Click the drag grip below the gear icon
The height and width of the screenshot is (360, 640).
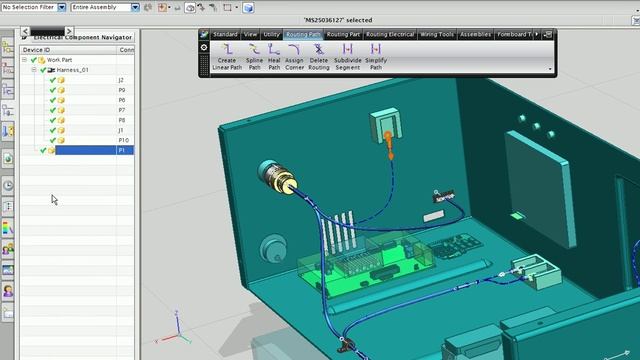tap(204, 64)
